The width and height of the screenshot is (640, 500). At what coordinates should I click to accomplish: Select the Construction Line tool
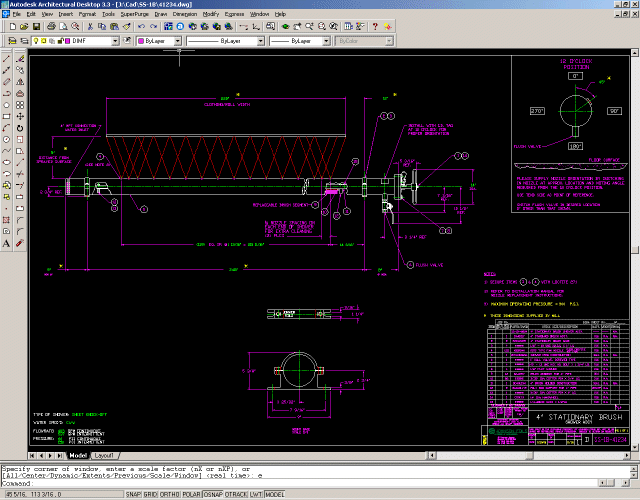[7, 70]
